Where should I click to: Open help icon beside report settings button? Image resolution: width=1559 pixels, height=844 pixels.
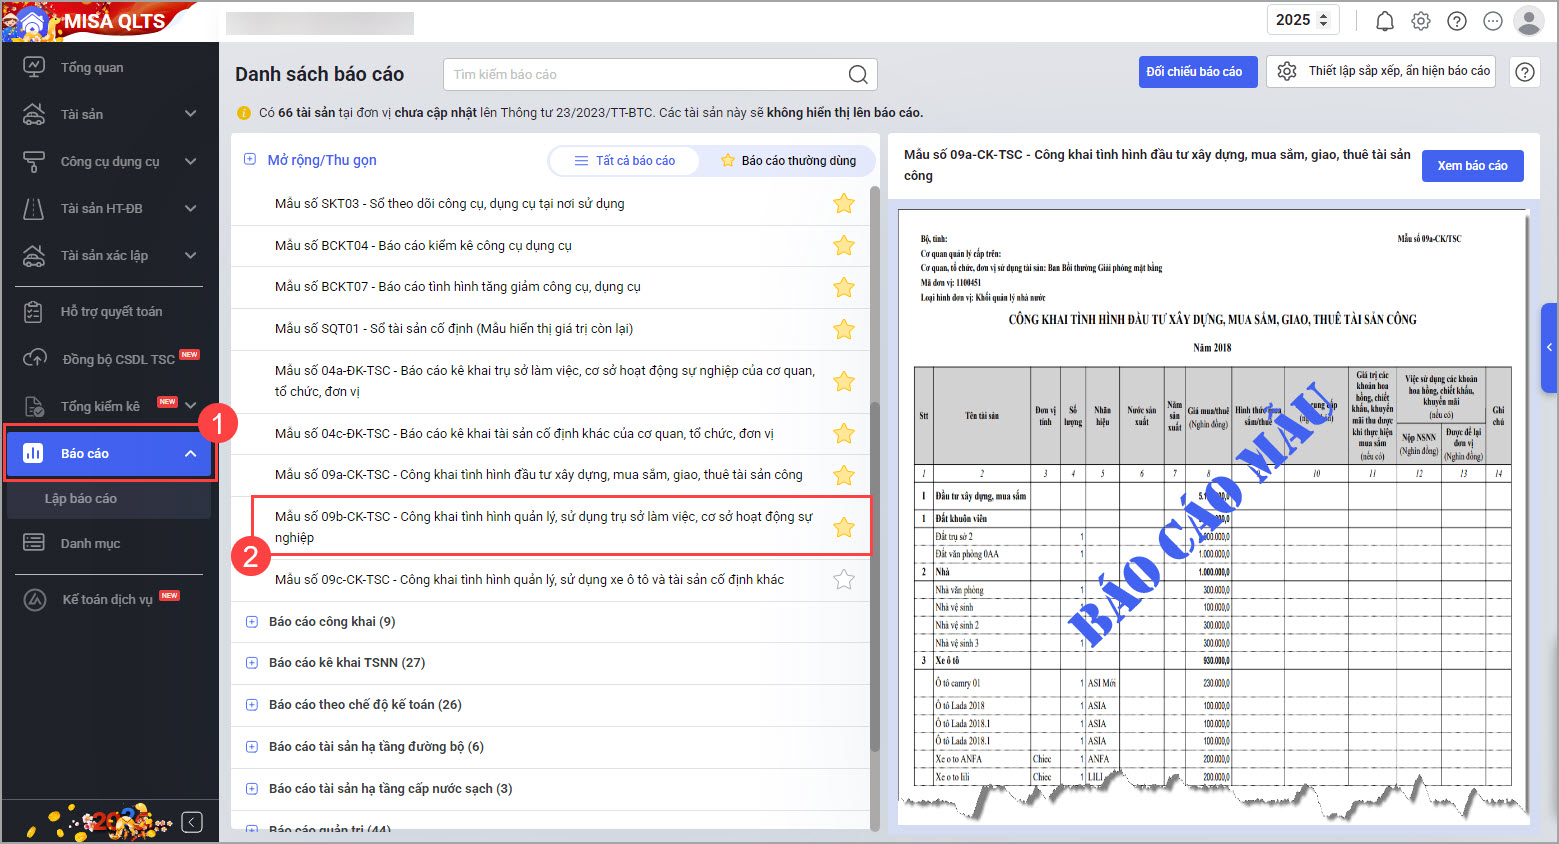[x=1524, y=72]
